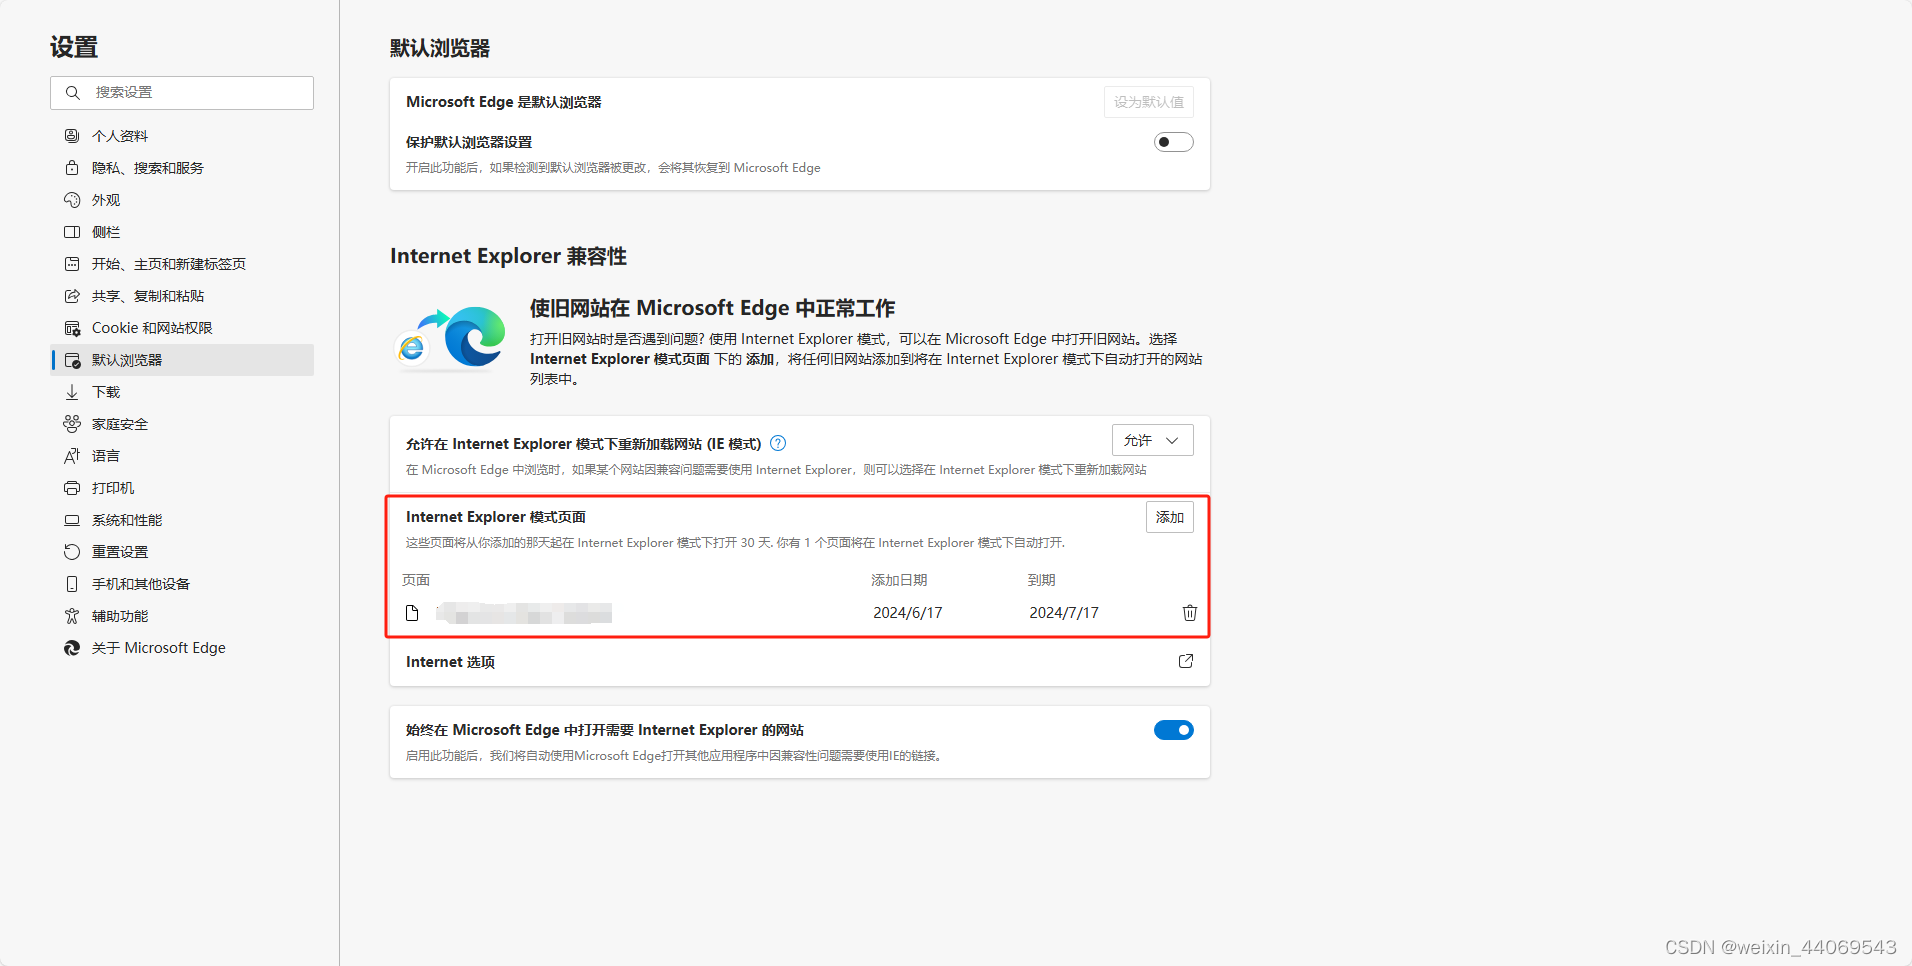Click the System and performance icon
This screenshot has width=1912, height=966.
pyautogui.click(x=72, y=520)
